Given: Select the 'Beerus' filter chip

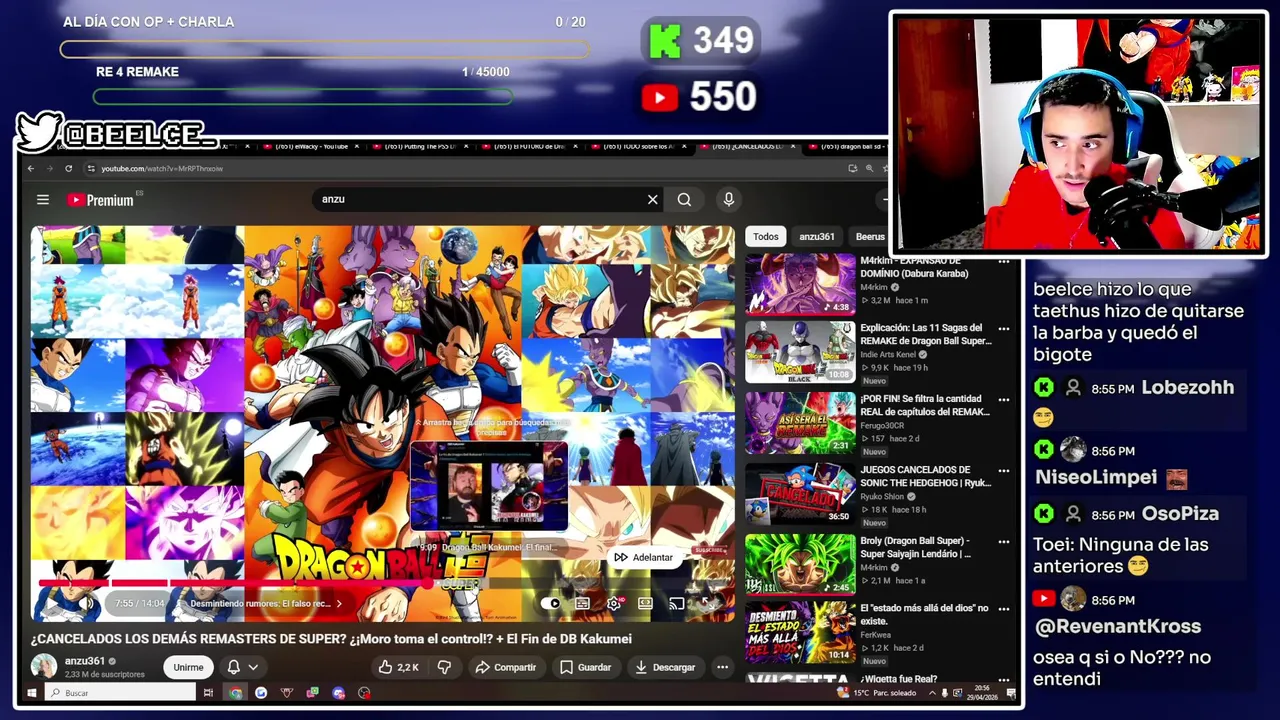Looking at the screenshot, I should [870, 237].
